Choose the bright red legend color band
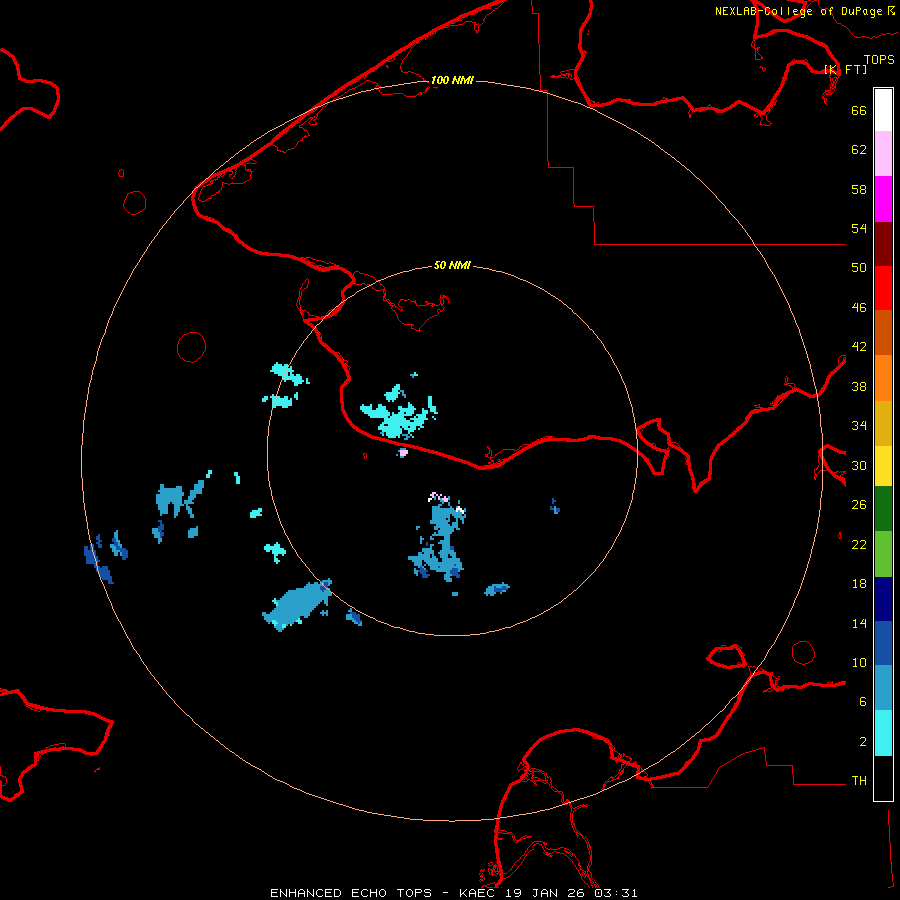 (x=883, y=288)
